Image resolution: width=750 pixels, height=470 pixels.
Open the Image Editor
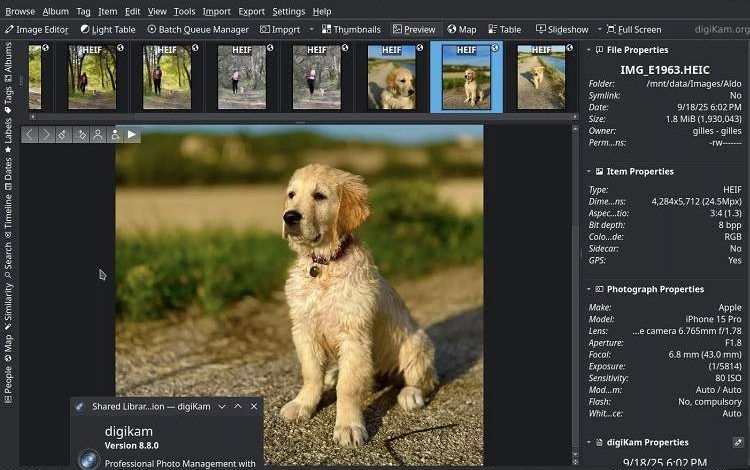point(36,30)
